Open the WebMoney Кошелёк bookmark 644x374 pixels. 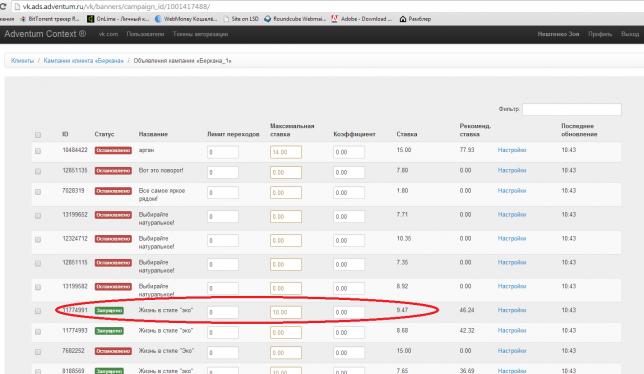coord(186,19)
